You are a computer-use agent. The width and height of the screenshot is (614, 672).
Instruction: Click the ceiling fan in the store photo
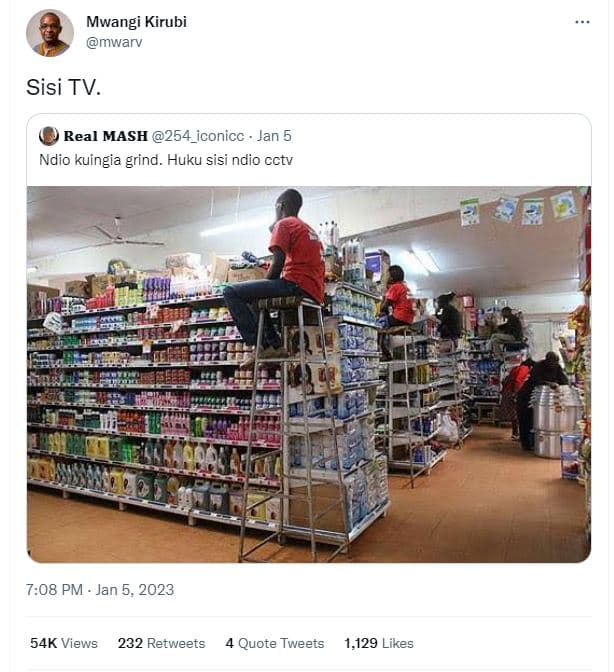[x=122, y=235]
